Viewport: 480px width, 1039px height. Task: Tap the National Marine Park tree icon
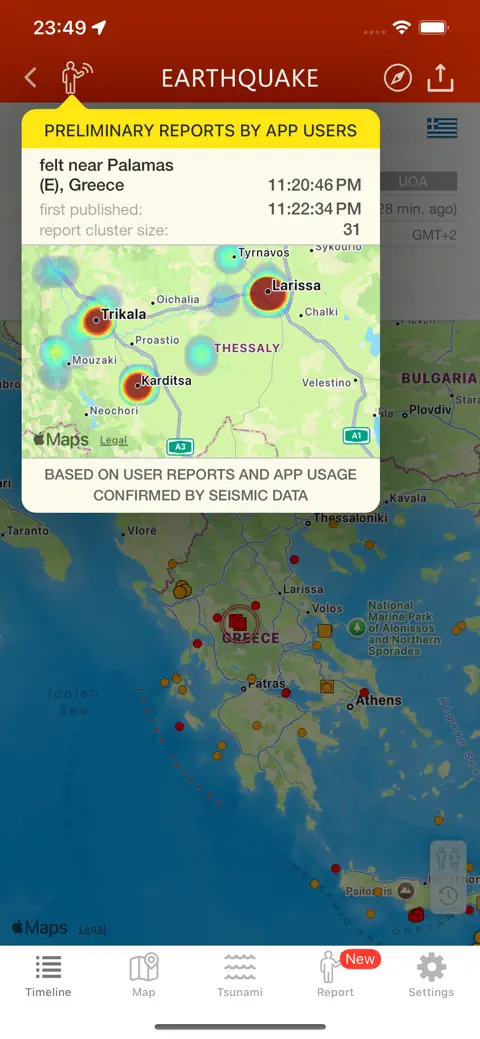[x=357, y=626]
